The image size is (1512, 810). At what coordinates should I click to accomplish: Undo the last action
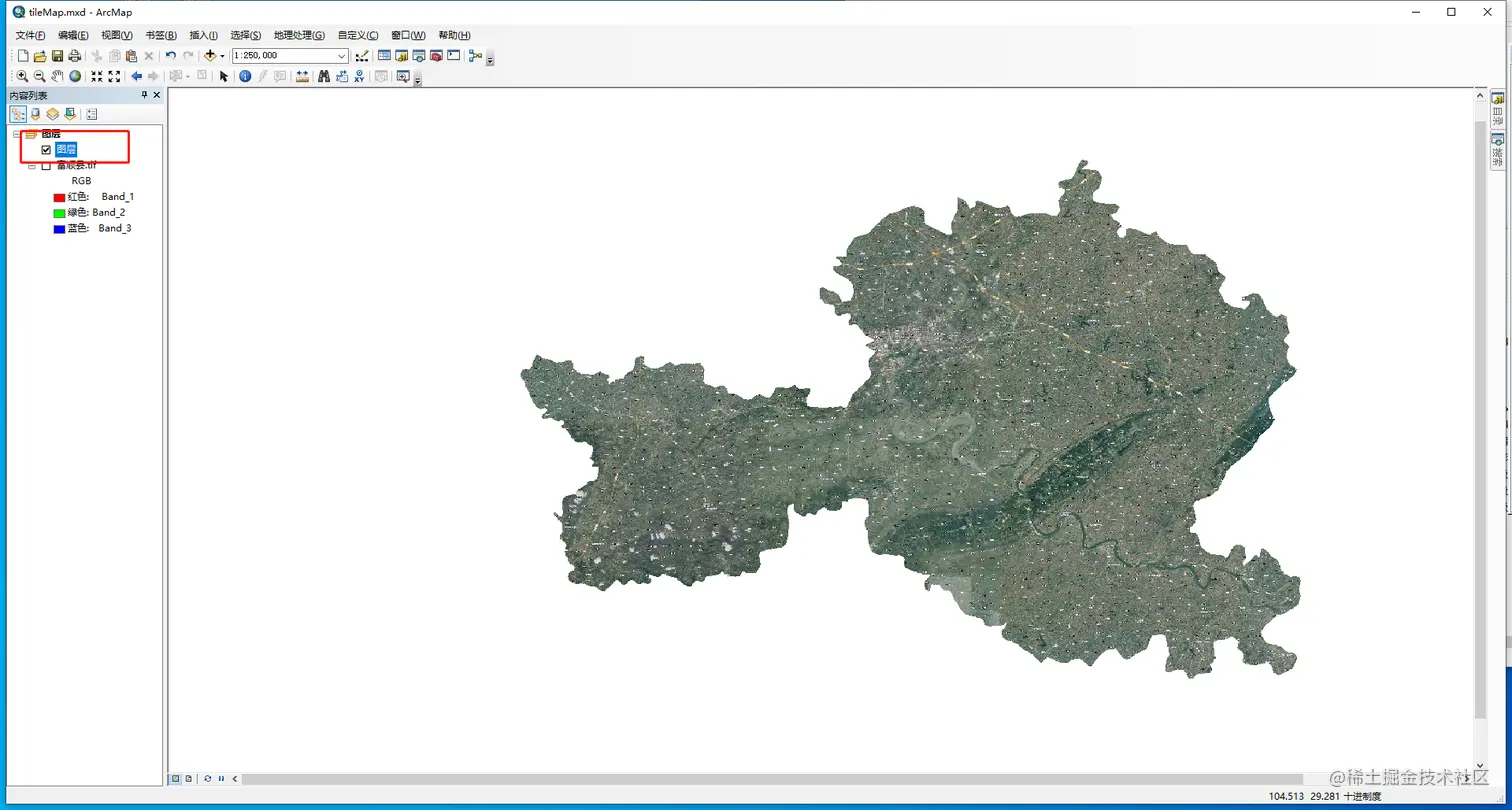[170, 56]
